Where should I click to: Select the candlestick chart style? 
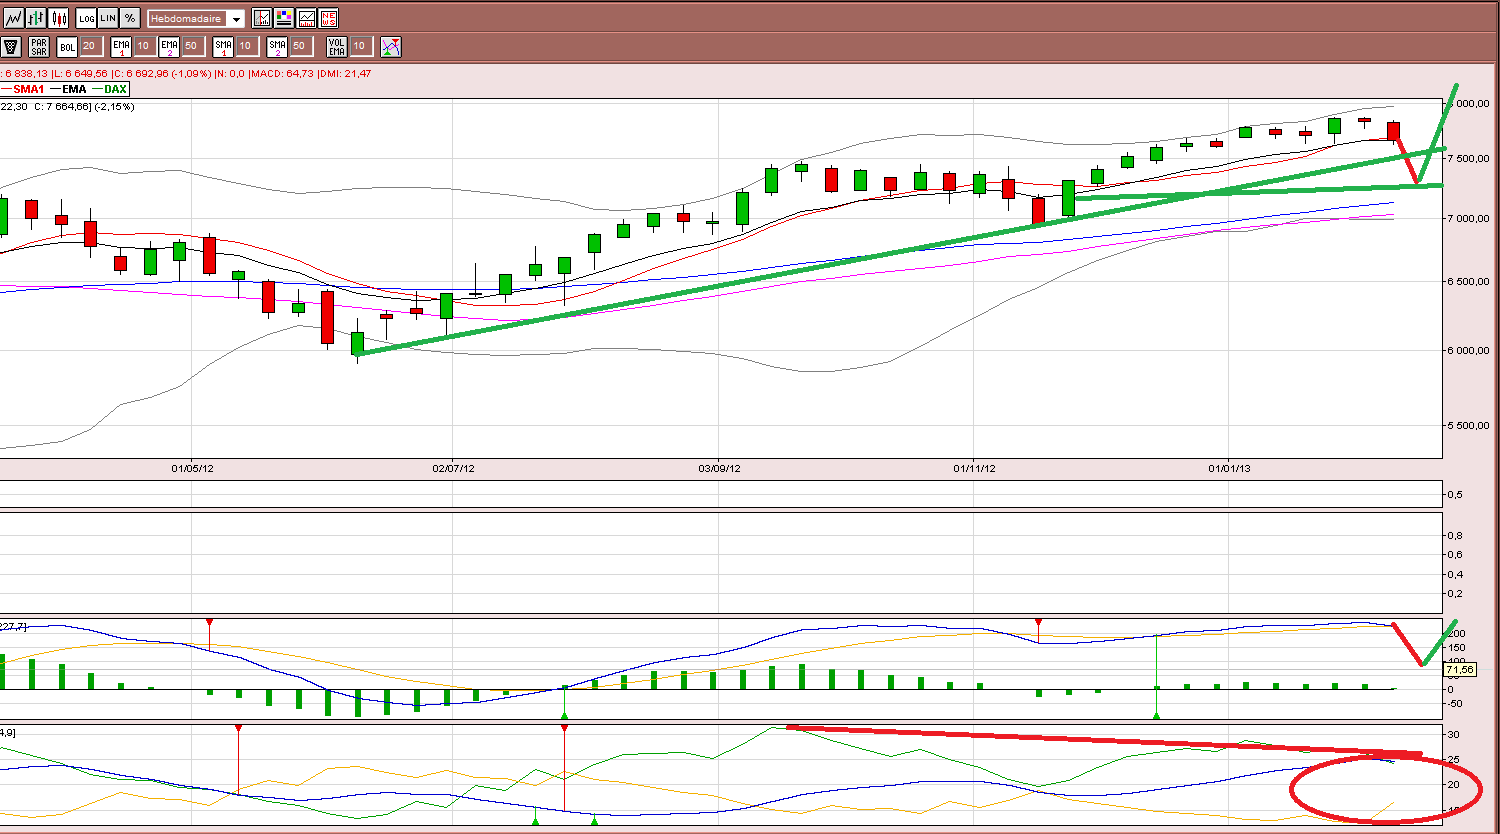(x=58, y=18)
